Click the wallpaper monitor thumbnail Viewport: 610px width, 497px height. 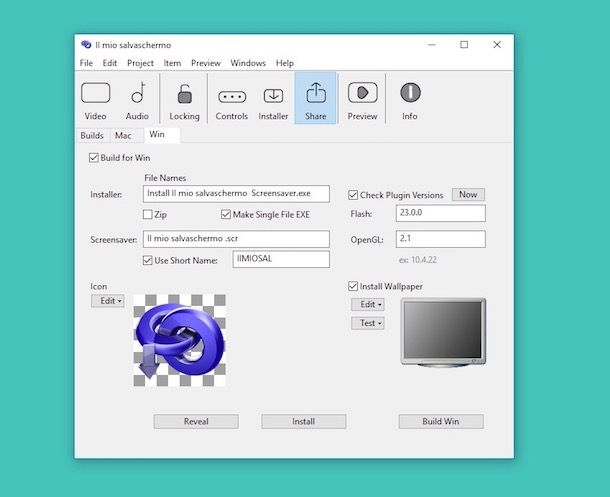(443, 332)
